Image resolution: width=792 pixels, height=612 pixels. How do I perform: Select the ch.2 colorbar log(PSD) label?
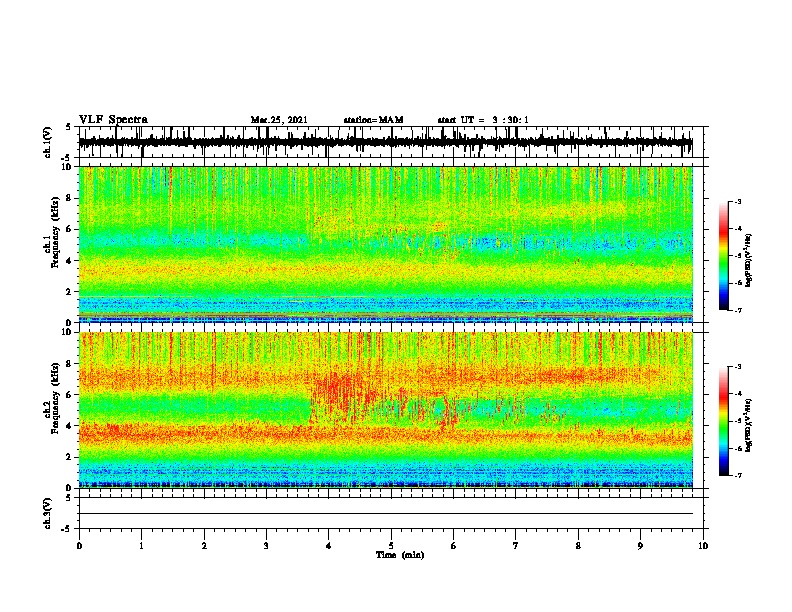tap(749, 425)
